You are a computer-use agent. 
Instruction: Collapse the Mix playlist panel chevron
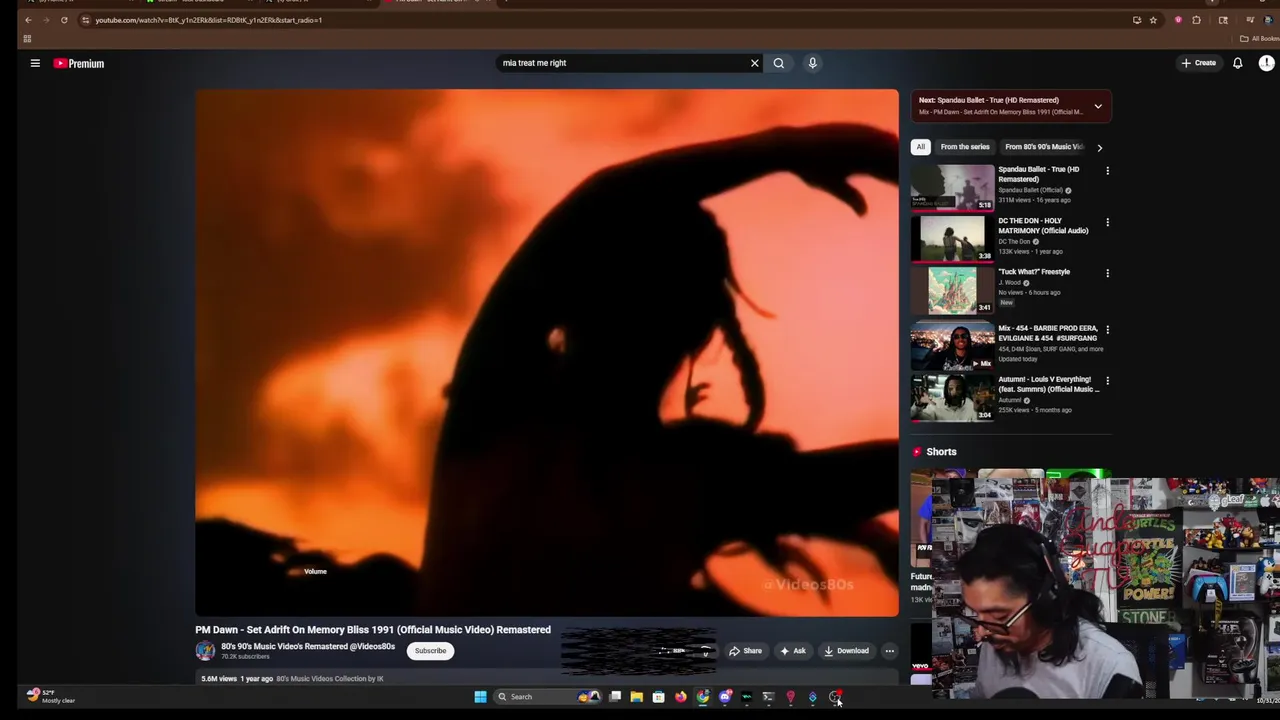(1098, 106)
